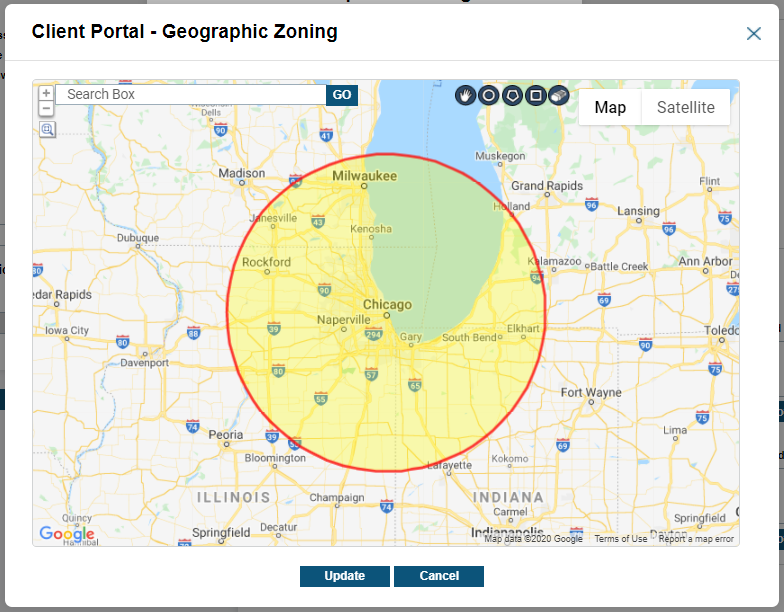This screenshot has height=612, width=784.
Task: Click the Cancel button
Action: [x=439, y=576]
